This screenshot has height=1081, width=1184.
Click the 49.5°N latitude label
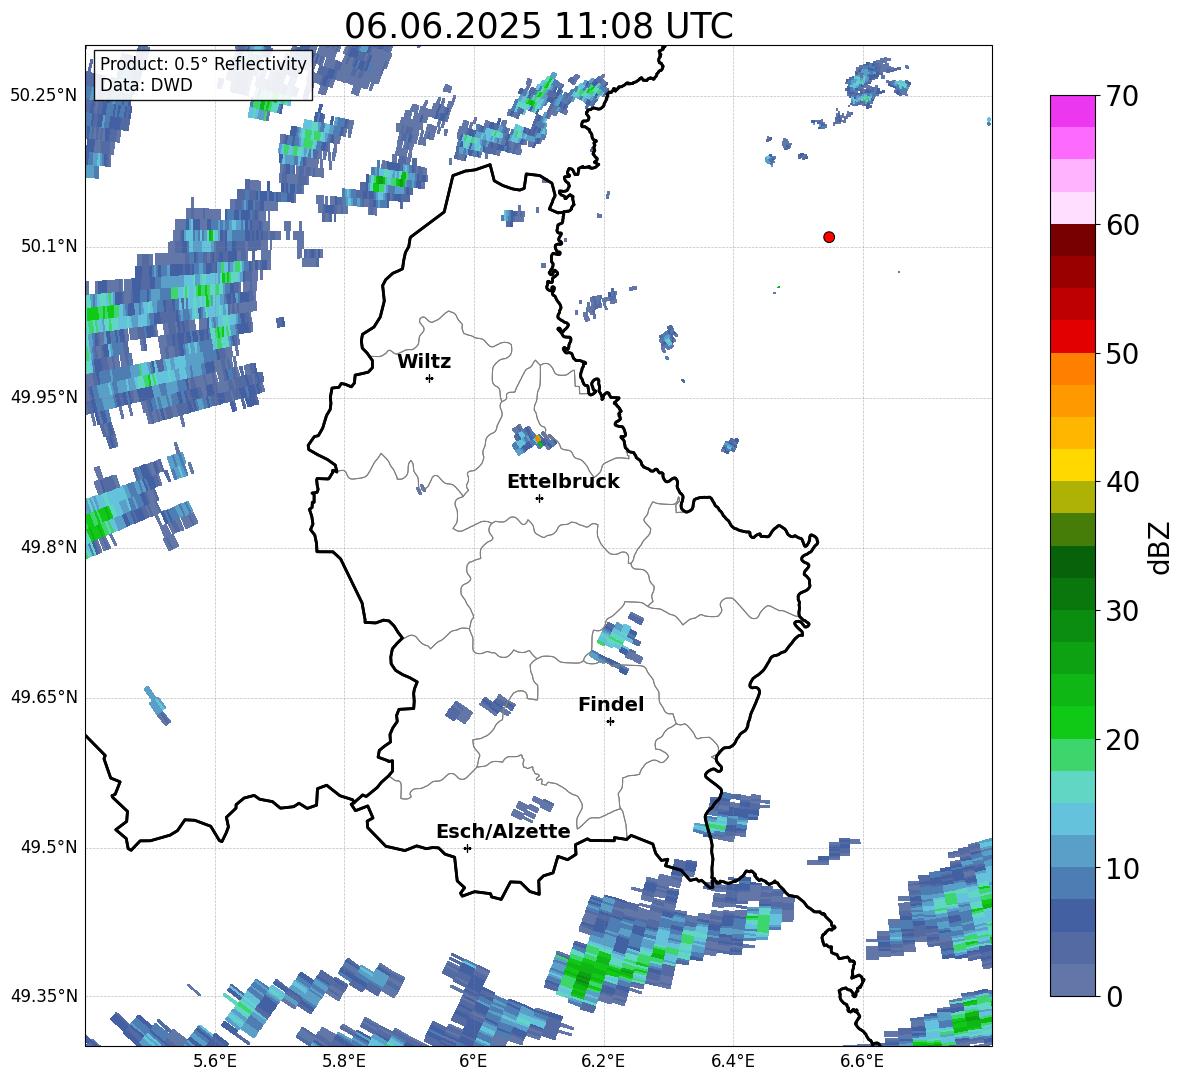coord(49,847)
